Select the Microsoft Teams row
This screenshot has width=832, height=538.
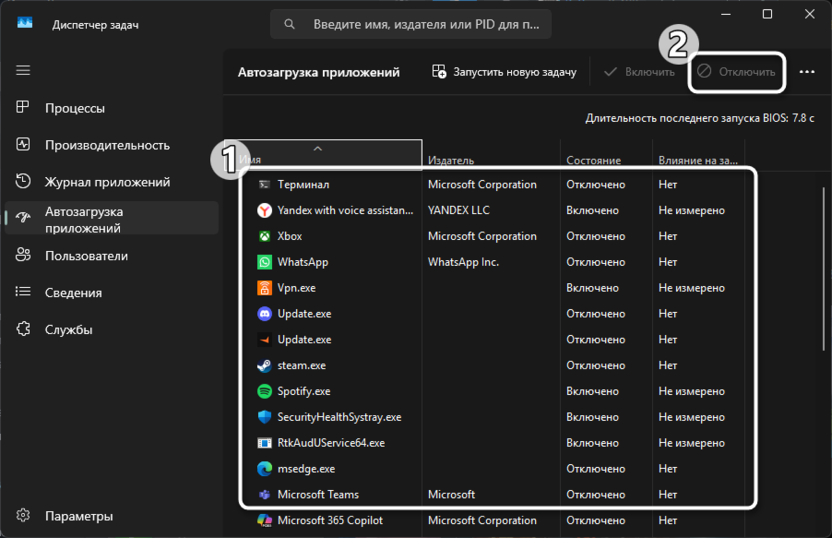(x=318, y=494)
